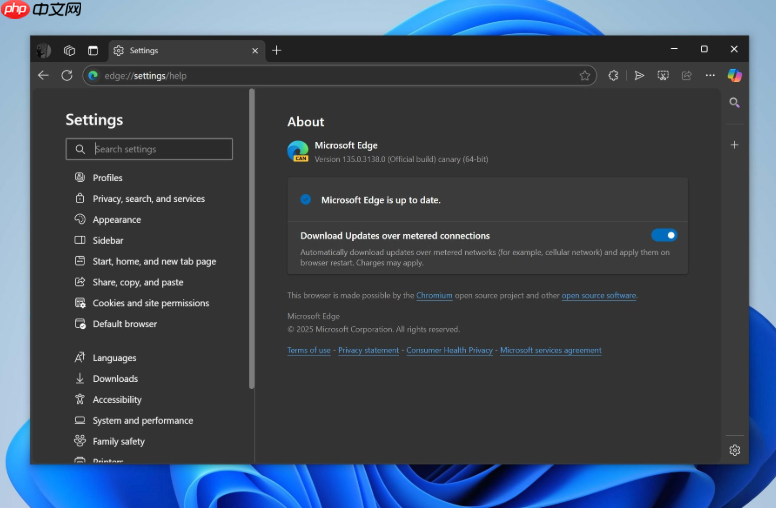
Task: Close the Settings tab
Action: (255, 50)
